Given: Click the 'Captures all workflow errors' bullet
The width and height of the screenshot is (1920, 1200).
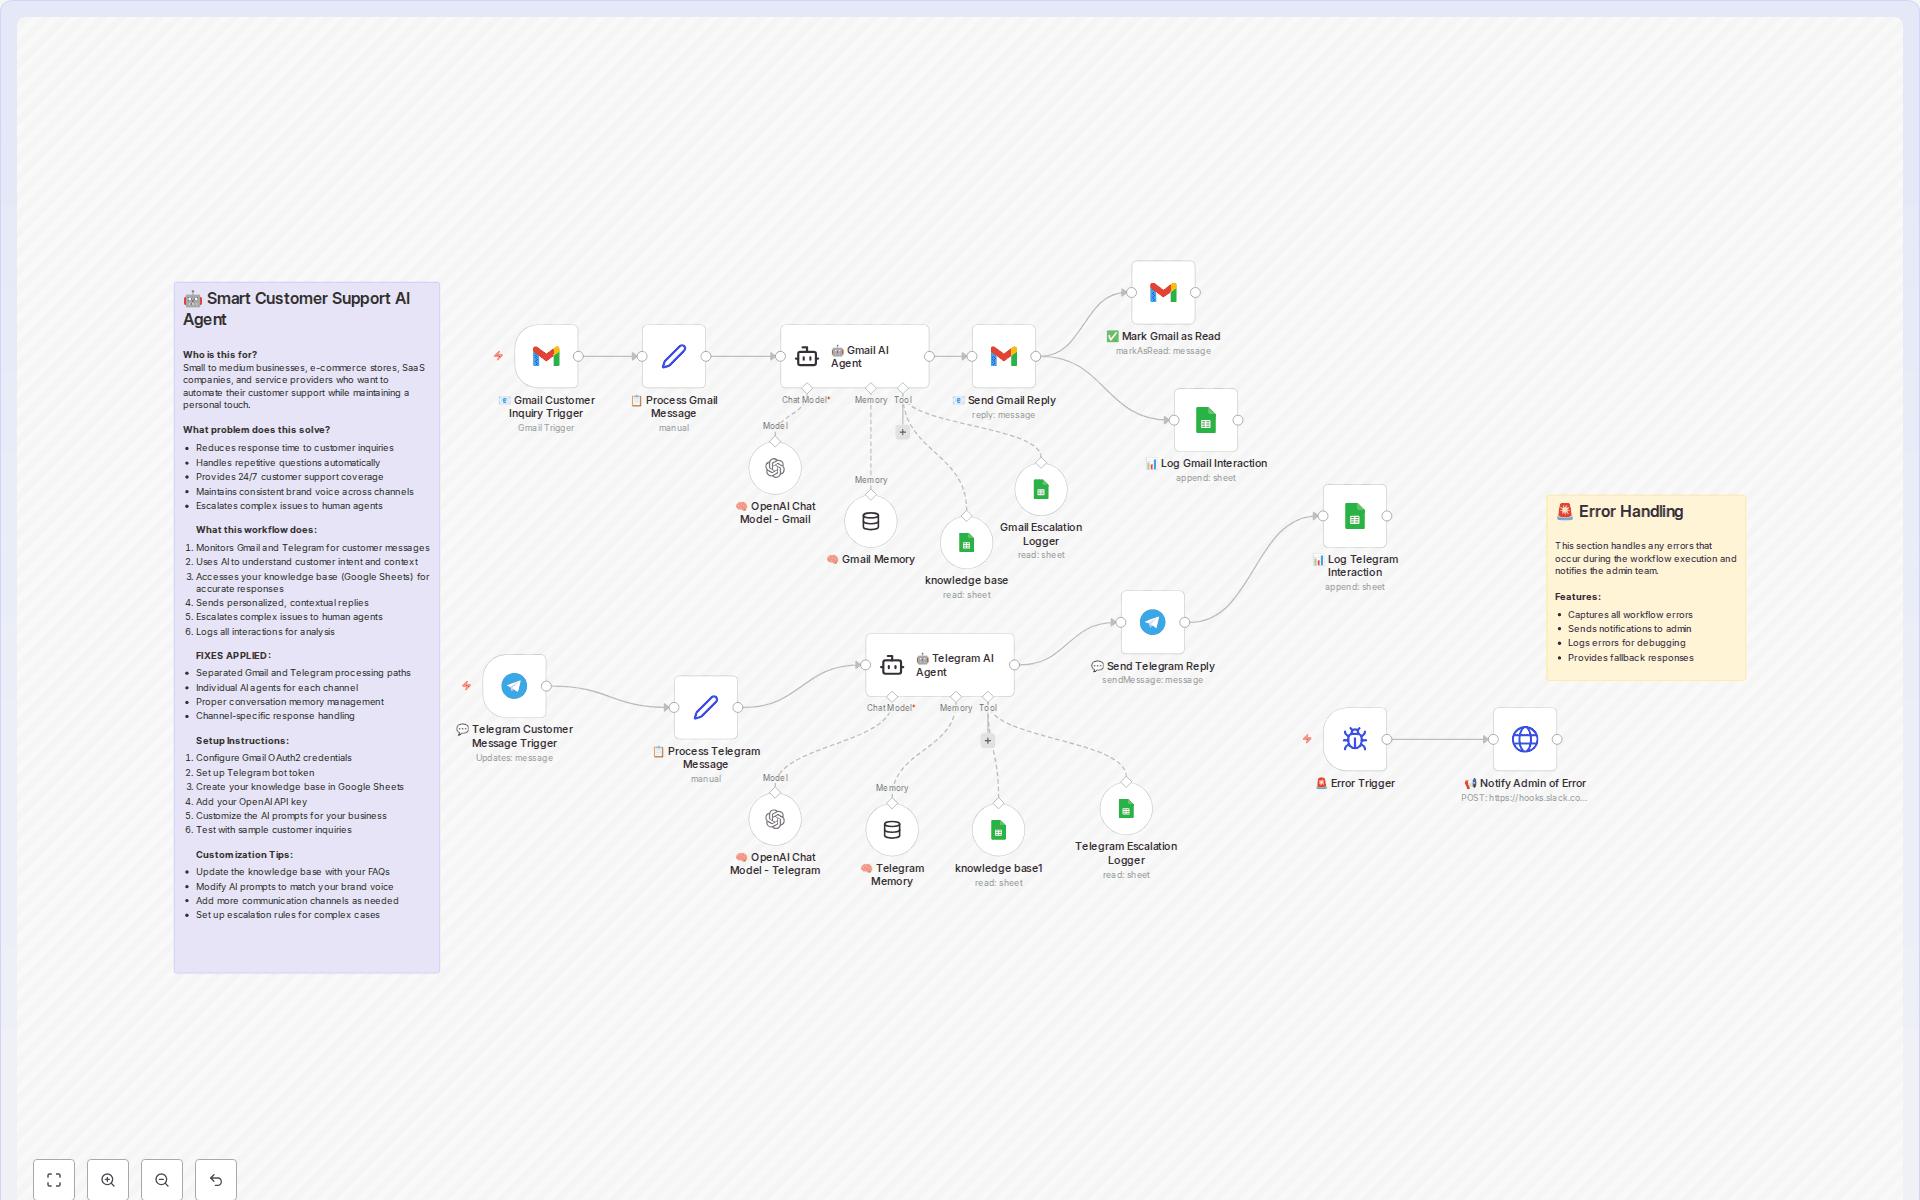Looking at the screenshot, I should [x=1630, y=615].
